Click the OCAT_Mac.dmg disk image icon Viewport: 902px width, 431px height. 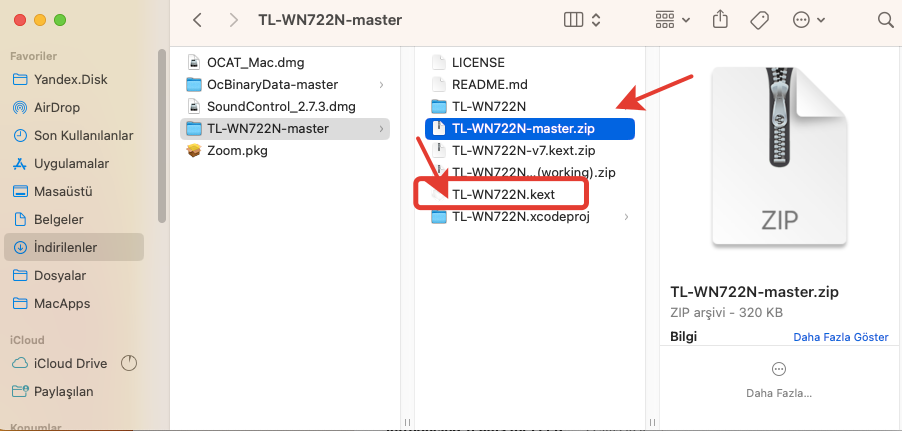[x=194, y=62]
